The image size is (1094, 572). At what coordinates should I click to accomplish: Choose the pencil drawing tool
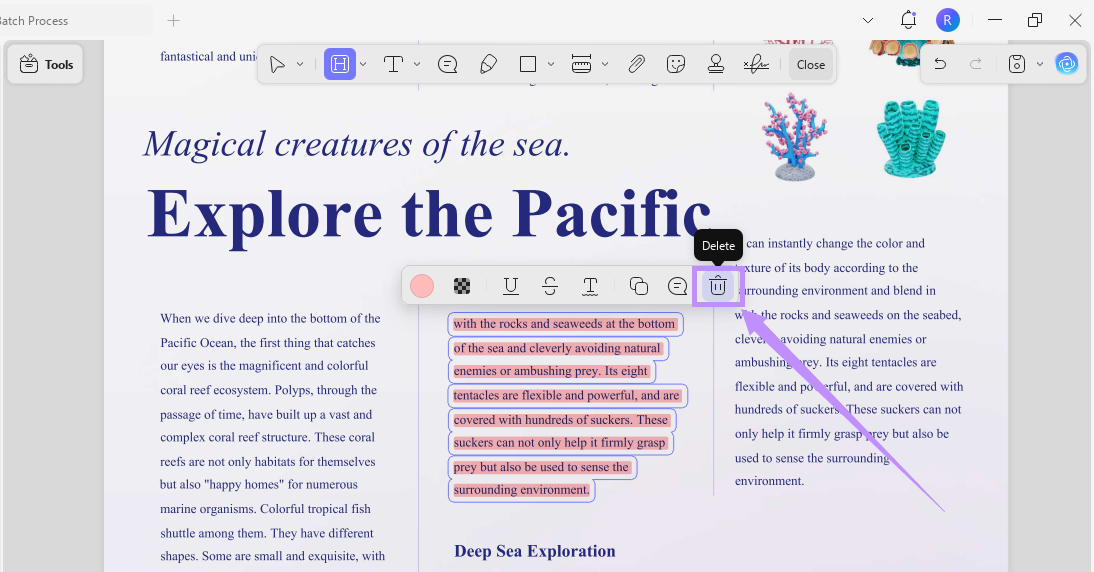[488, 65]
